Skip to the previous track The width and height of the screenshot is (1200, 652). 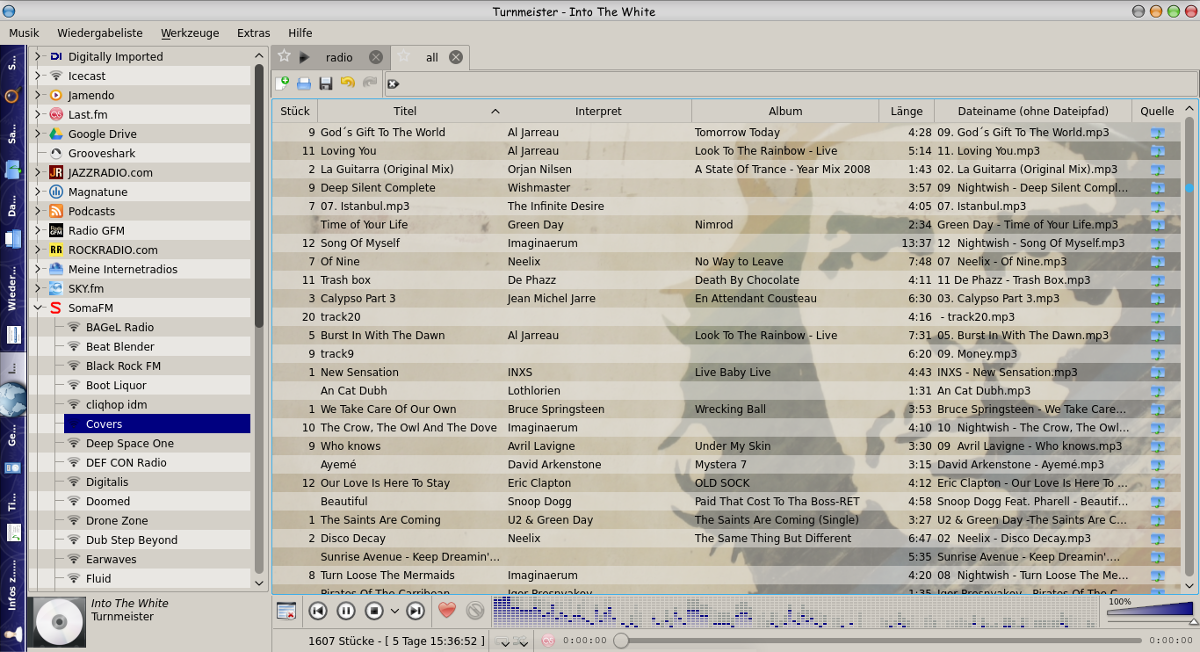pyautogui.click(x=318, y=611)
